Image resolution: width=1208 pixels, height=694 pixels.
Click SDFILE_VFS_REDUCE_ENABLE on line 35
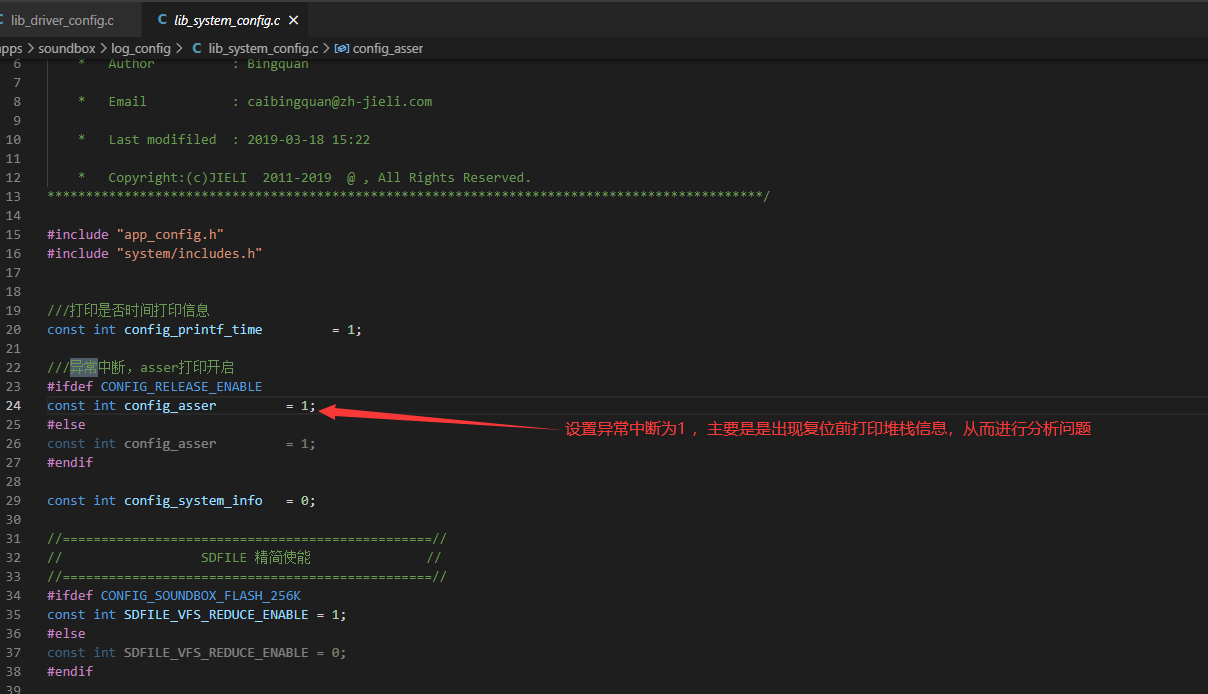tap(216, 614)
